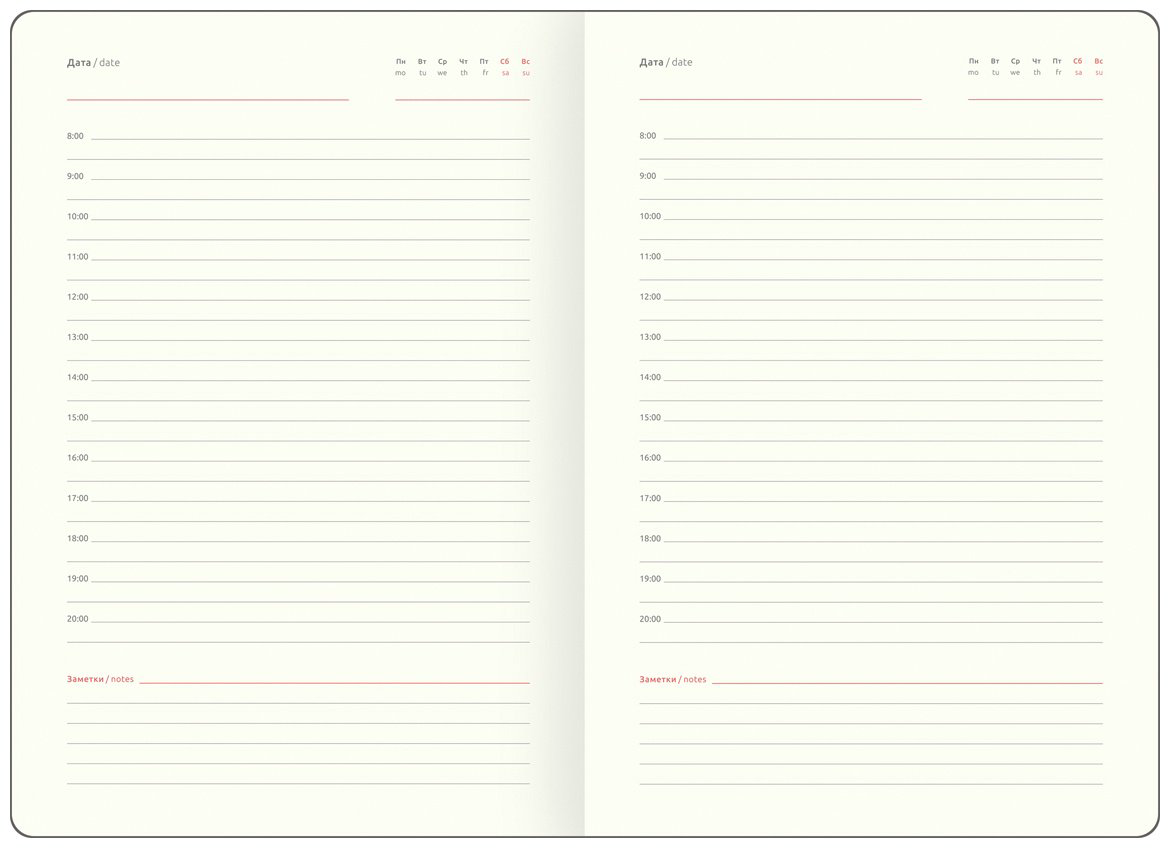Image resolution: width=1170 pixels, height=848 pixels.
Task: Select the "20:00" time label on the left page
Action: tap(78, 620)
